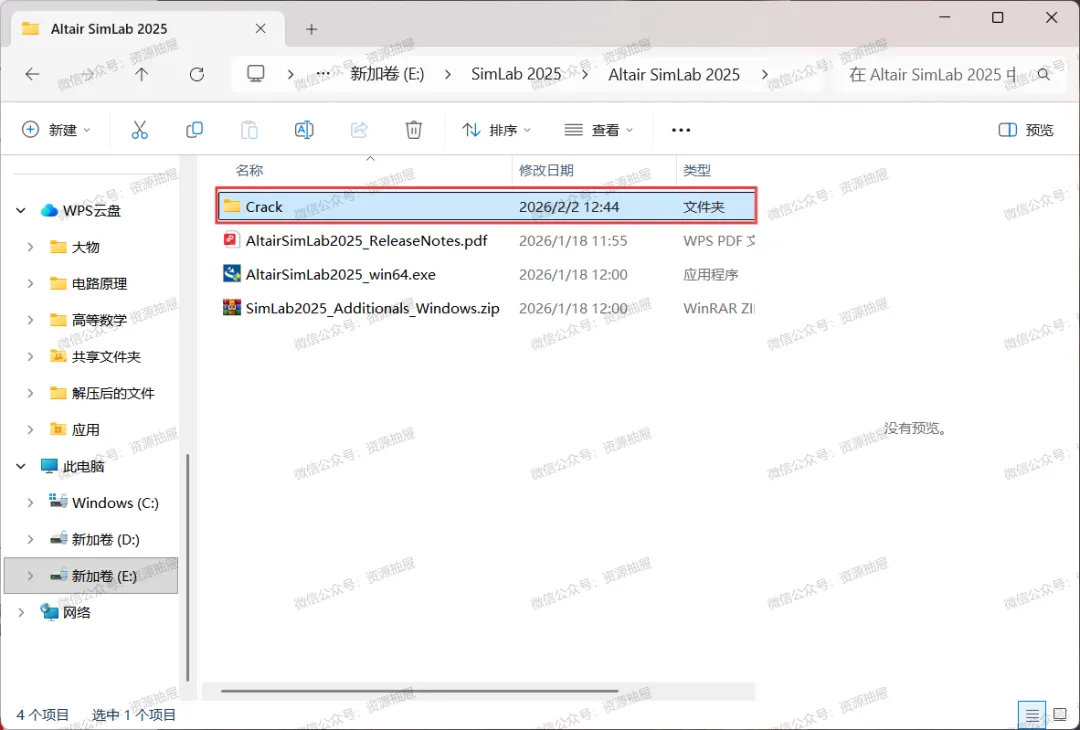
Task: Expand the 网络 tree node
Action: pyautogui.click(x=21, y=612)
